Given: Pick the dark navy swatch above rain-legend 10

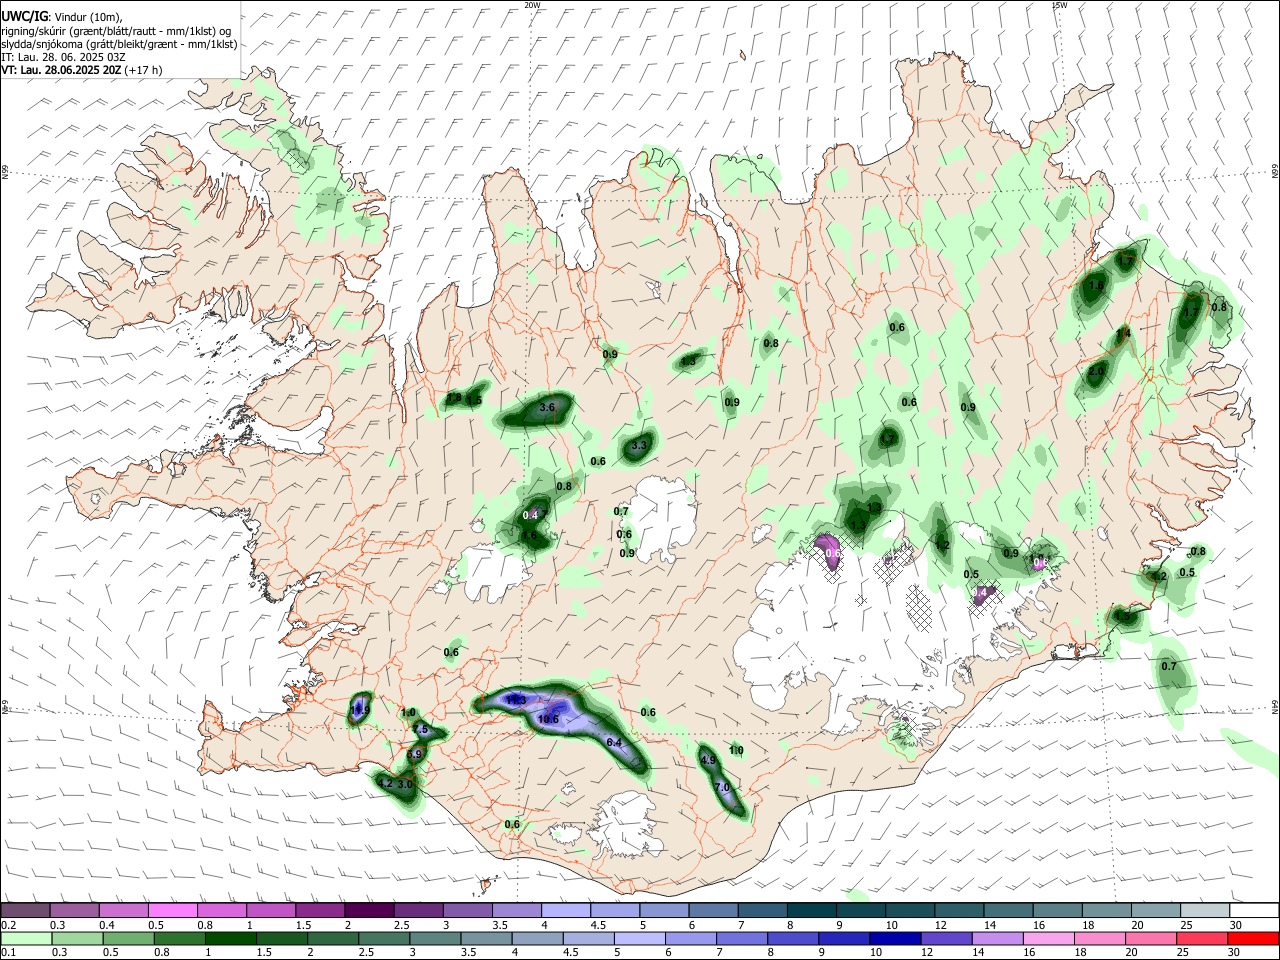Looking at the screenshot, I should pyautogui.click(x=894, y=938).
